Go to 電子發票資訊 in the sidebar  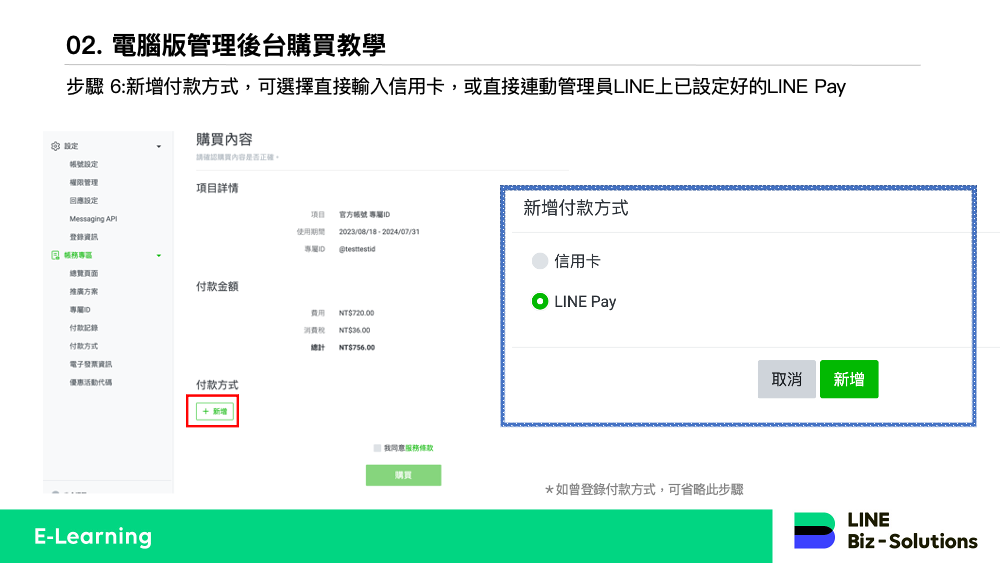pos(91,364)
